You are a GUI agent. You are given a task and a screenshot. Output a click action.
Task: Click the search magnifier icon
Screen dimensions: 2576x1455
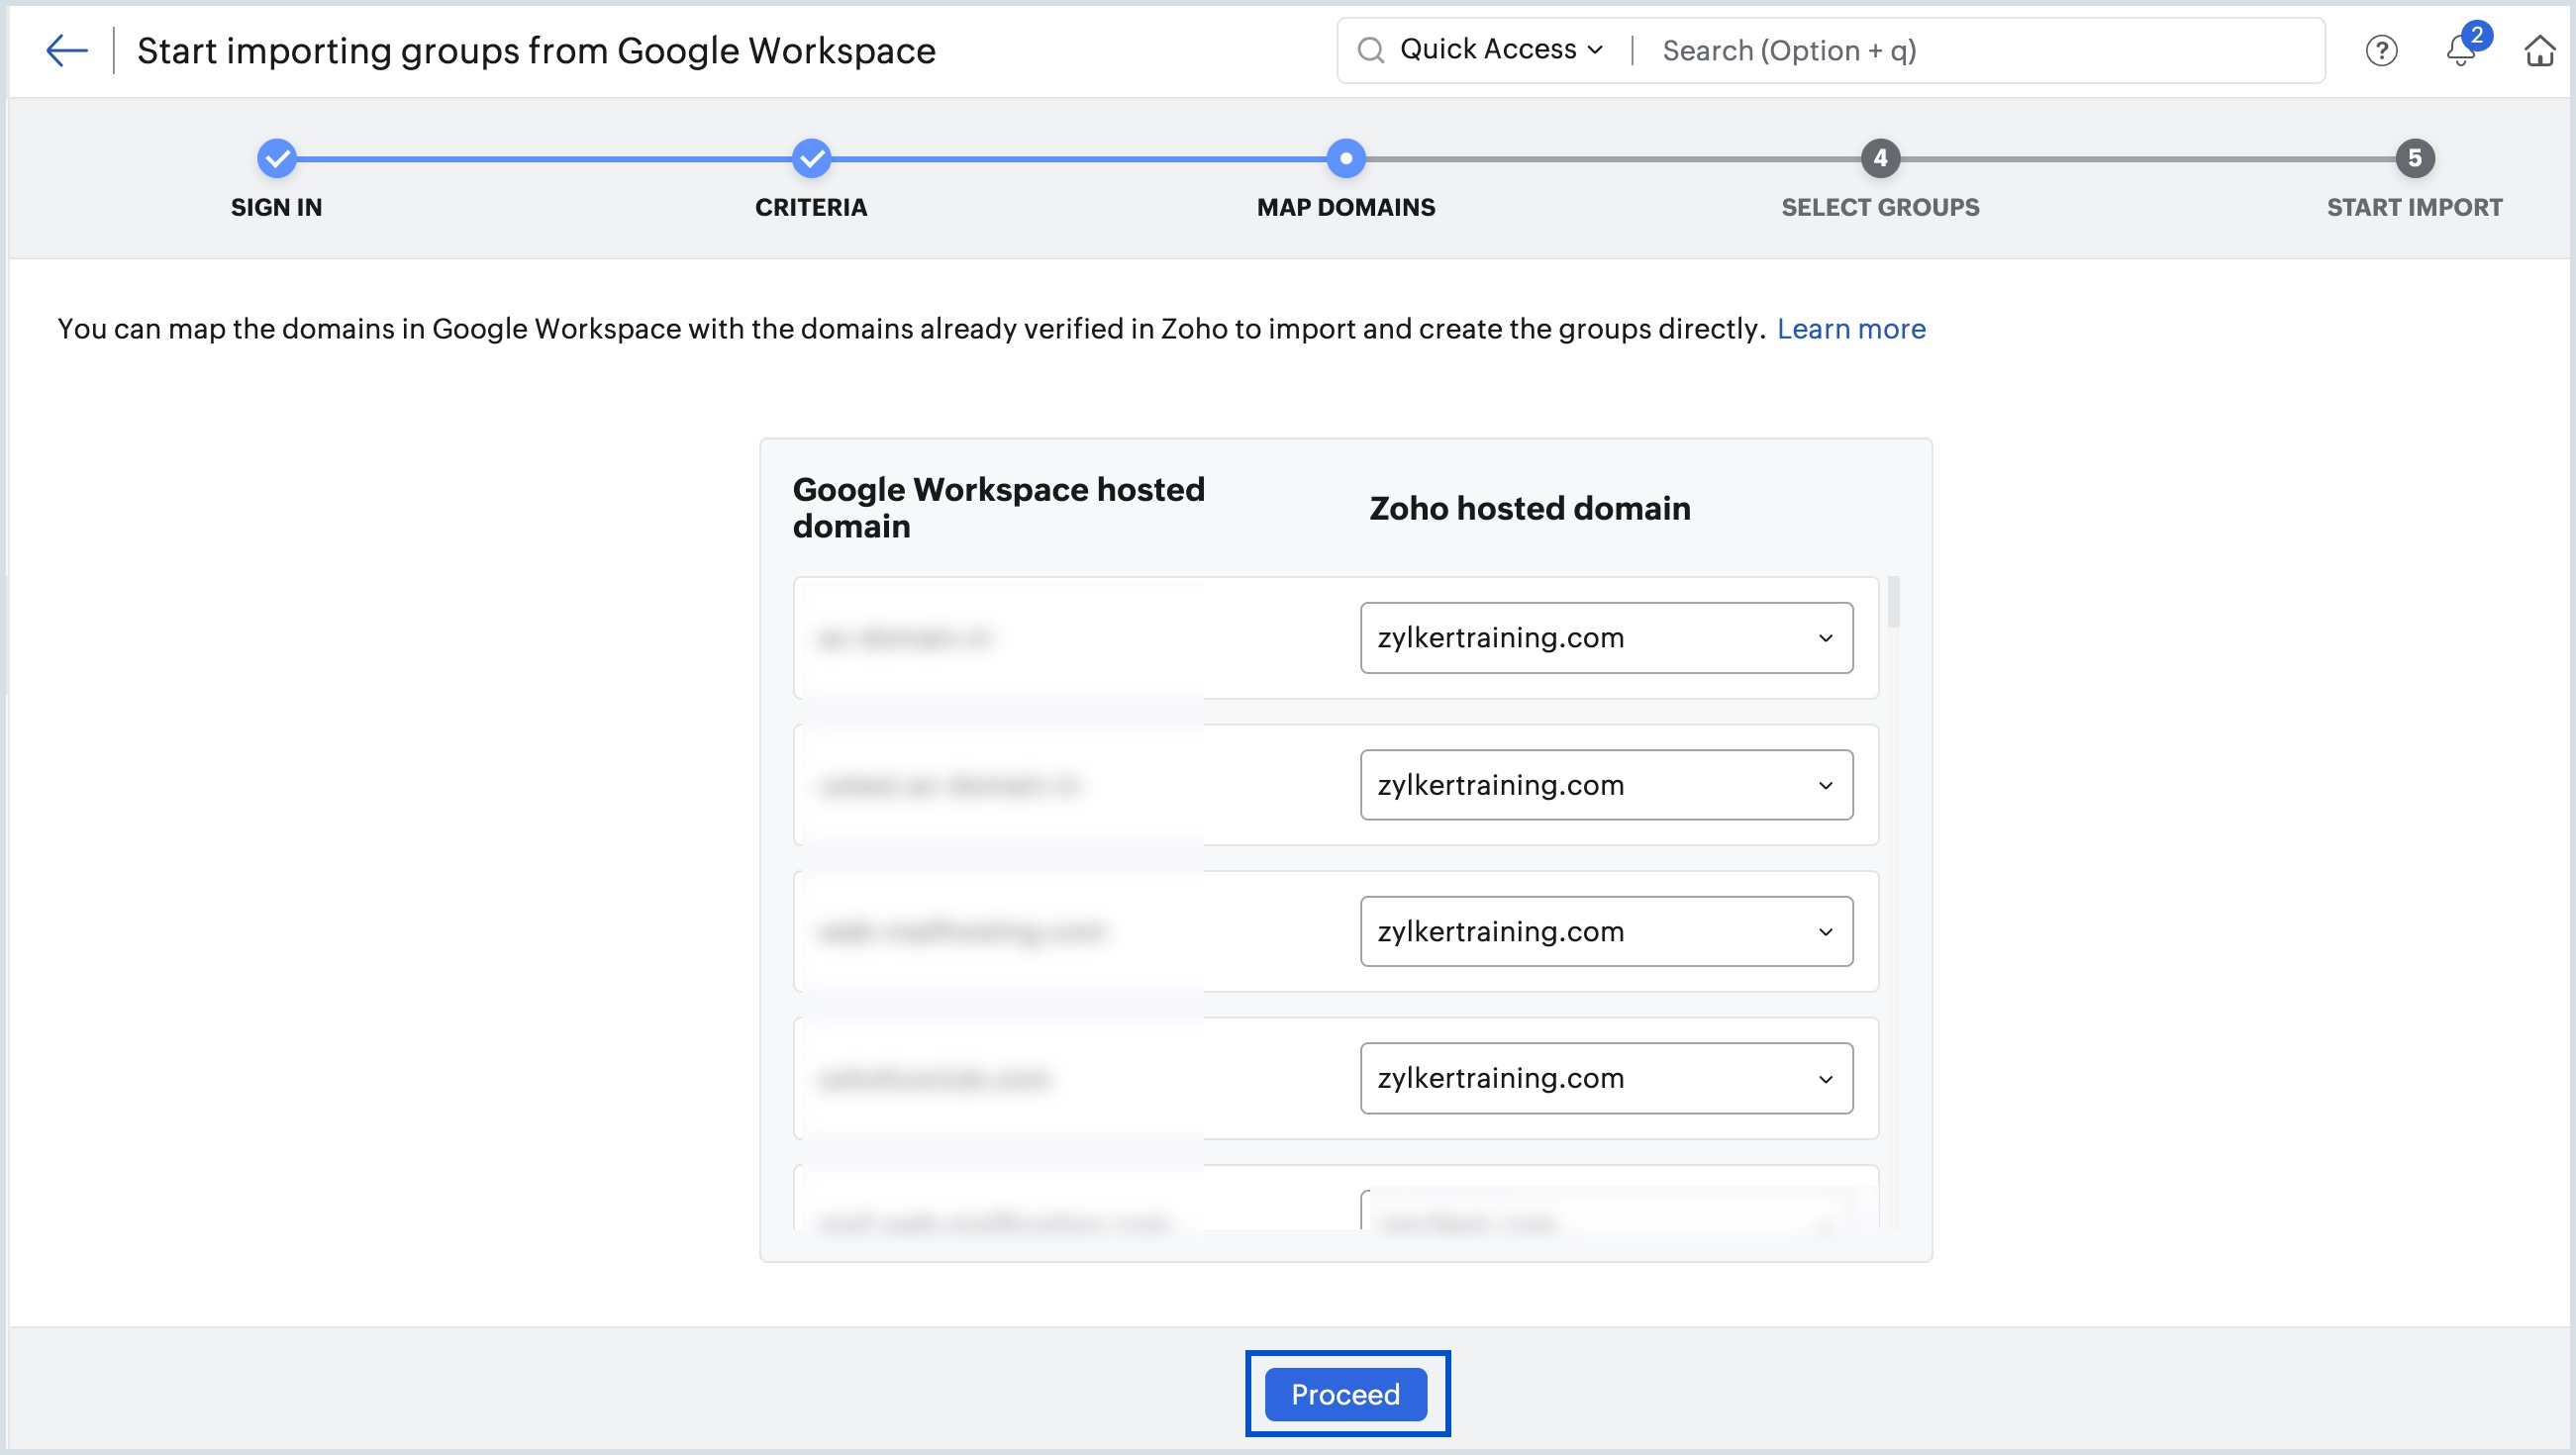1373,49
